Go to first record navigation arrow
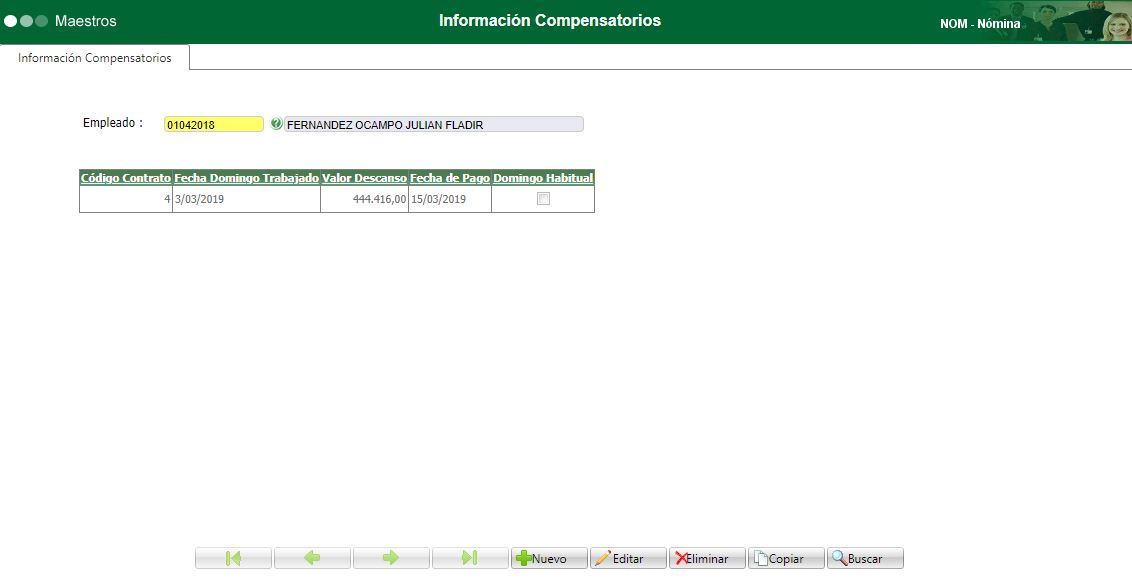The image size is (1132, 586). pos(233,558)
